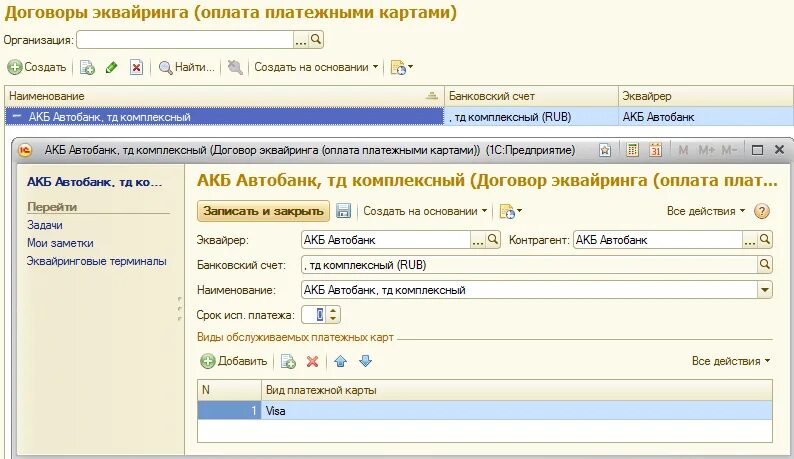Open calendar icon in title bar
This screenshot has height=459, width=794.
tap(656, 150)
